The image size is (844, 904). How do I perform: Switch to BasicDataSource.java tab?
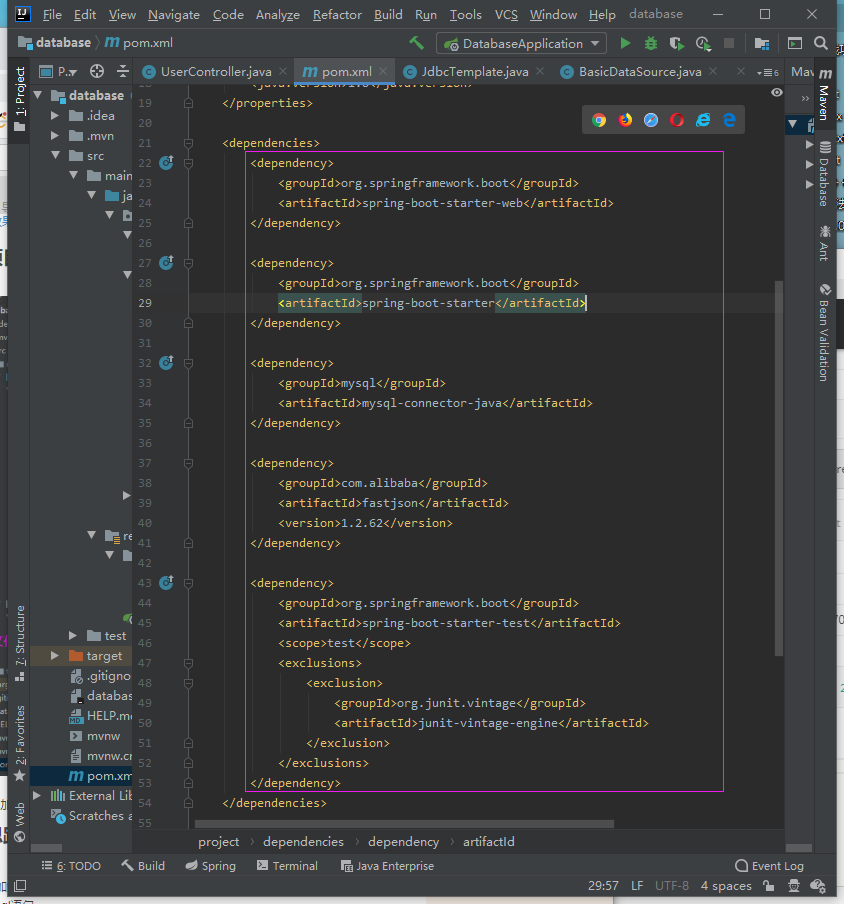point(640,71)
